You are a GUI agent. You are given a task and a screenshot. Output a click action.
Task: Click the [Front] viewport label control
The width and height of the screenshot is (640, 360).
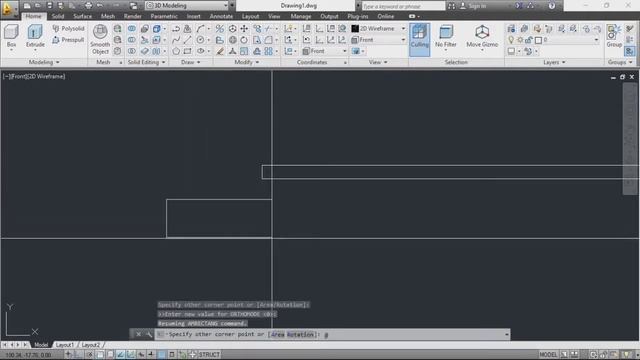19,76
